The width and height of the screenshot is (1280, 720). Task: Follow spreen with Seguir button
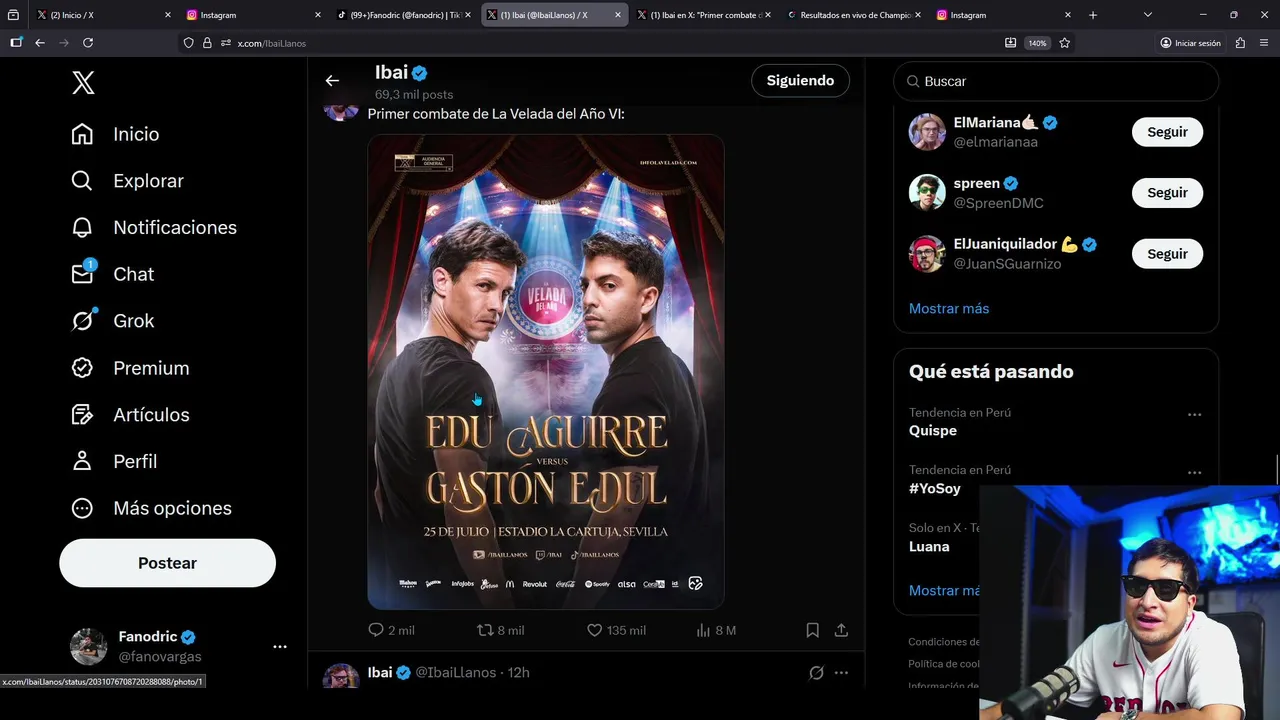click(1167, 193)
